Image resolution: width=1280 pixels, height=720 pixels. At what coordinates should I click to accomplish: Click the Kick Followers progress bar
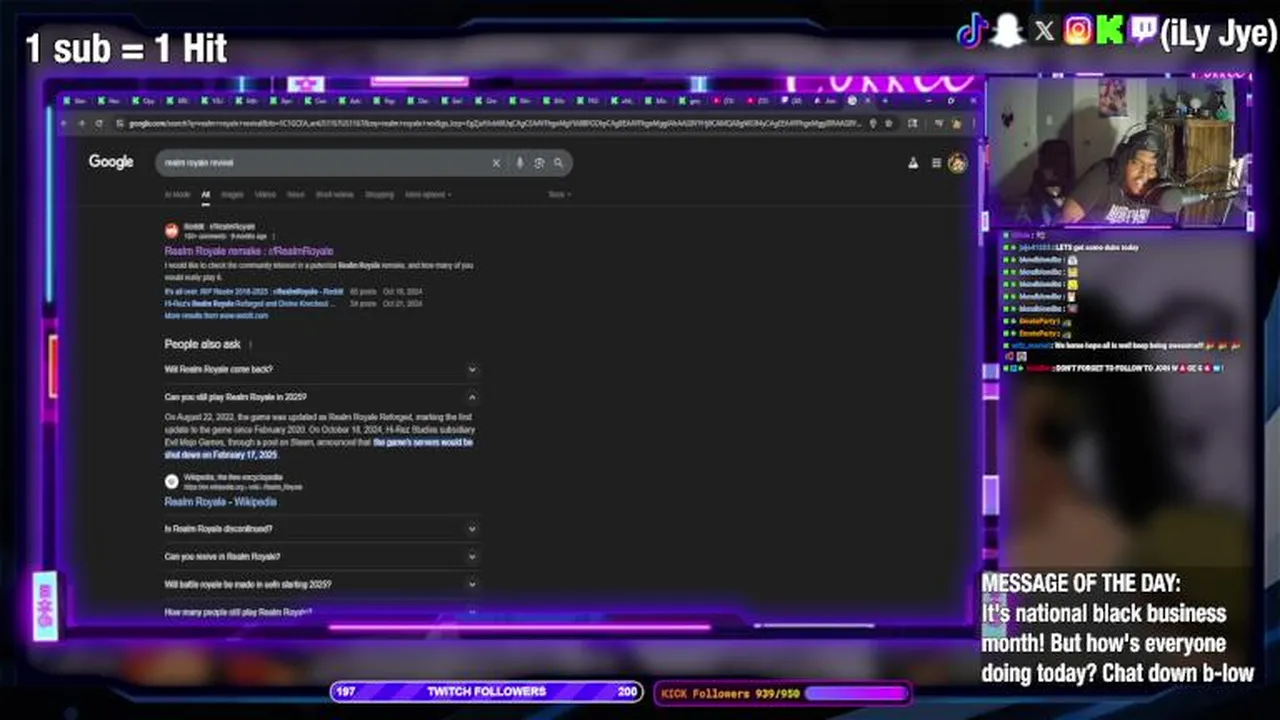(x=782, y=693)
